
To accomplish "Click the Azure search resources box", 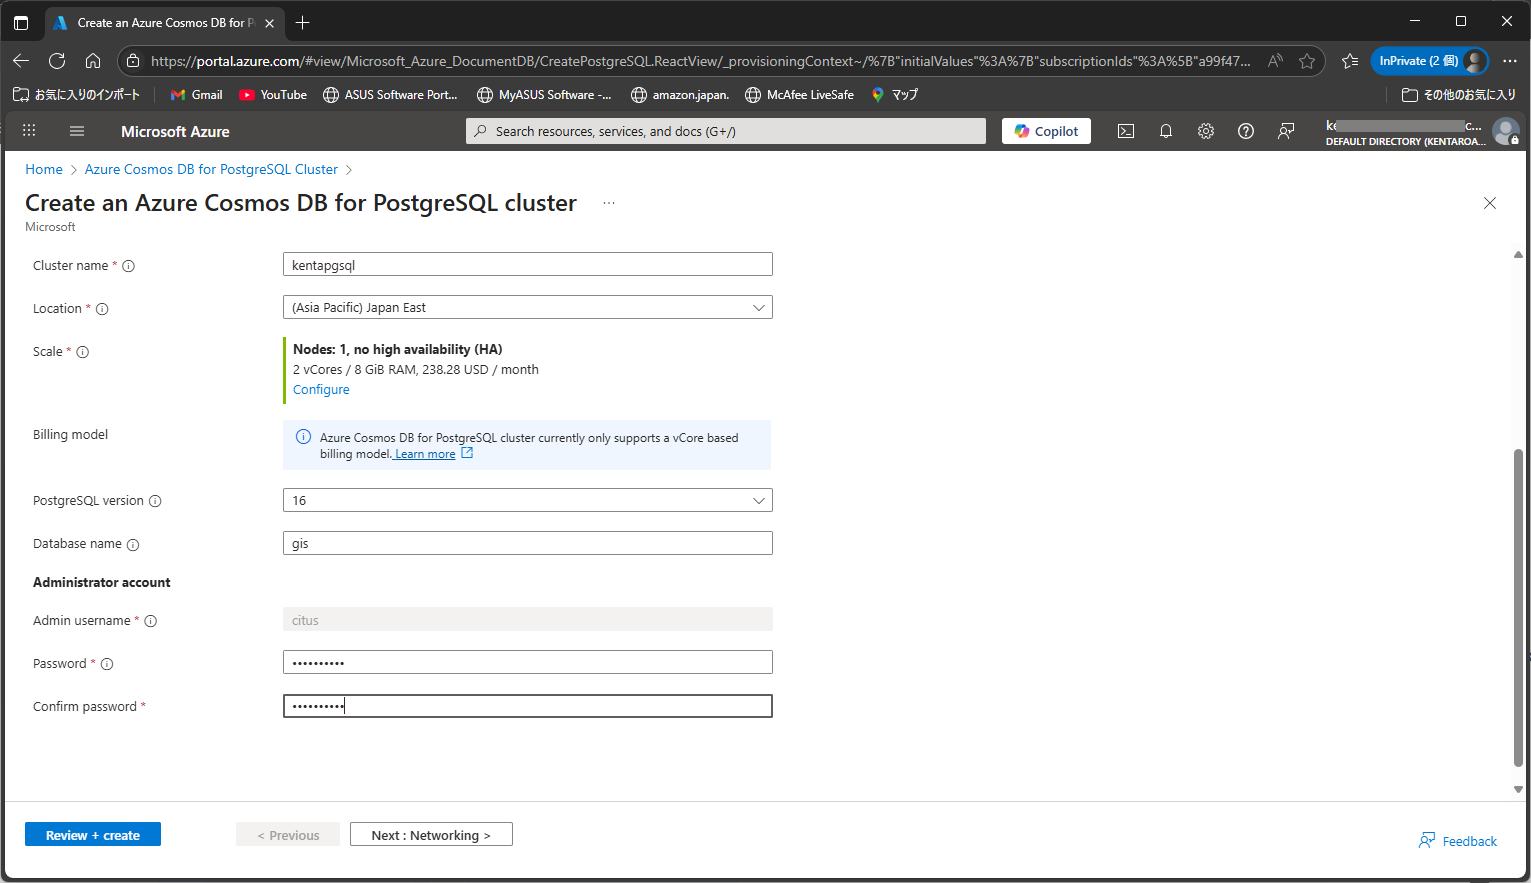I will tap(726, 131).
